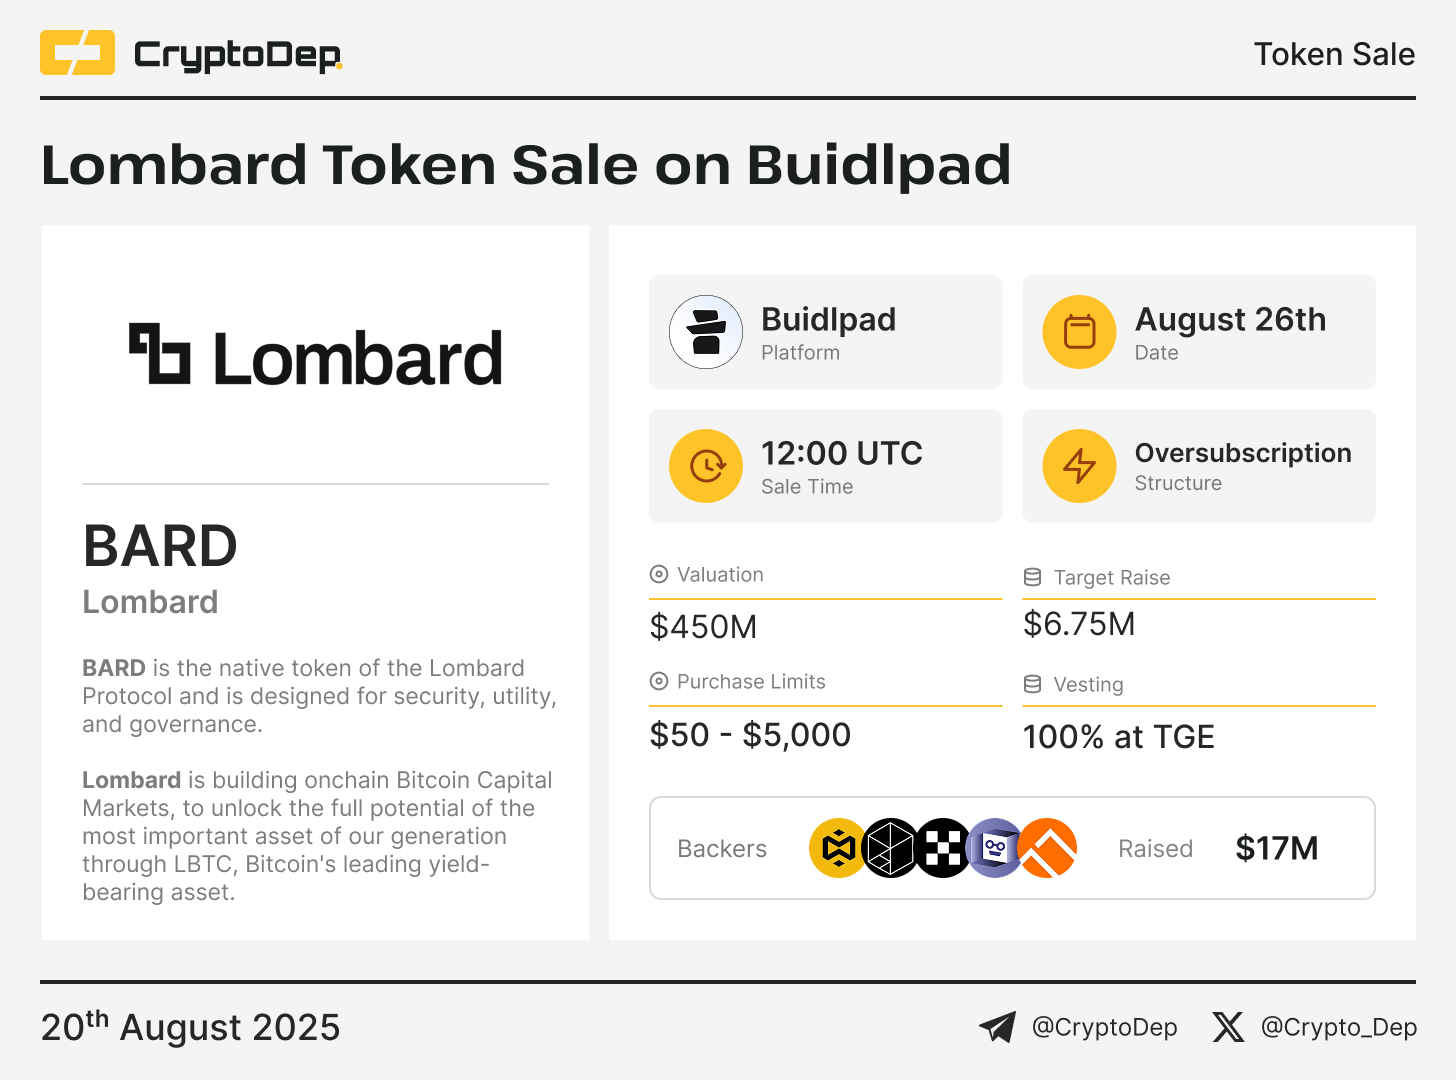Click the $17M raised amount

pyautogui.click(x=1277, y=848)
